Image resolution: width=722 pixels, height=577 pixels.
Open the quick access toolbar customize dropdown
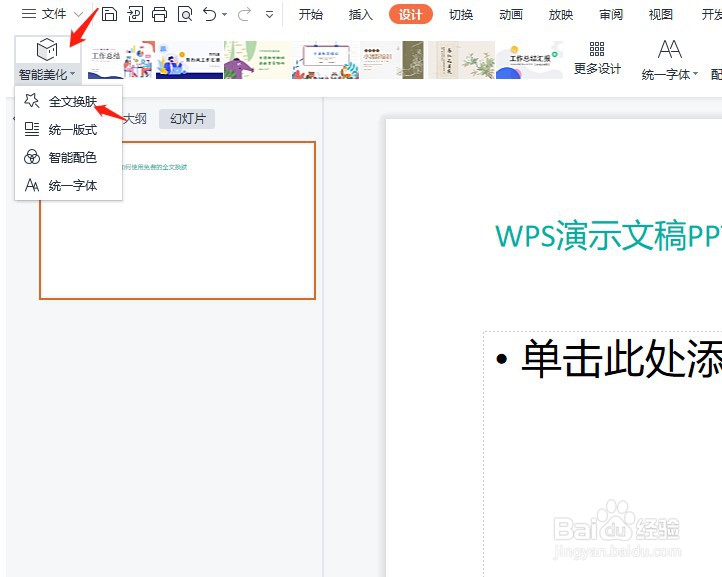coord(269,15)
